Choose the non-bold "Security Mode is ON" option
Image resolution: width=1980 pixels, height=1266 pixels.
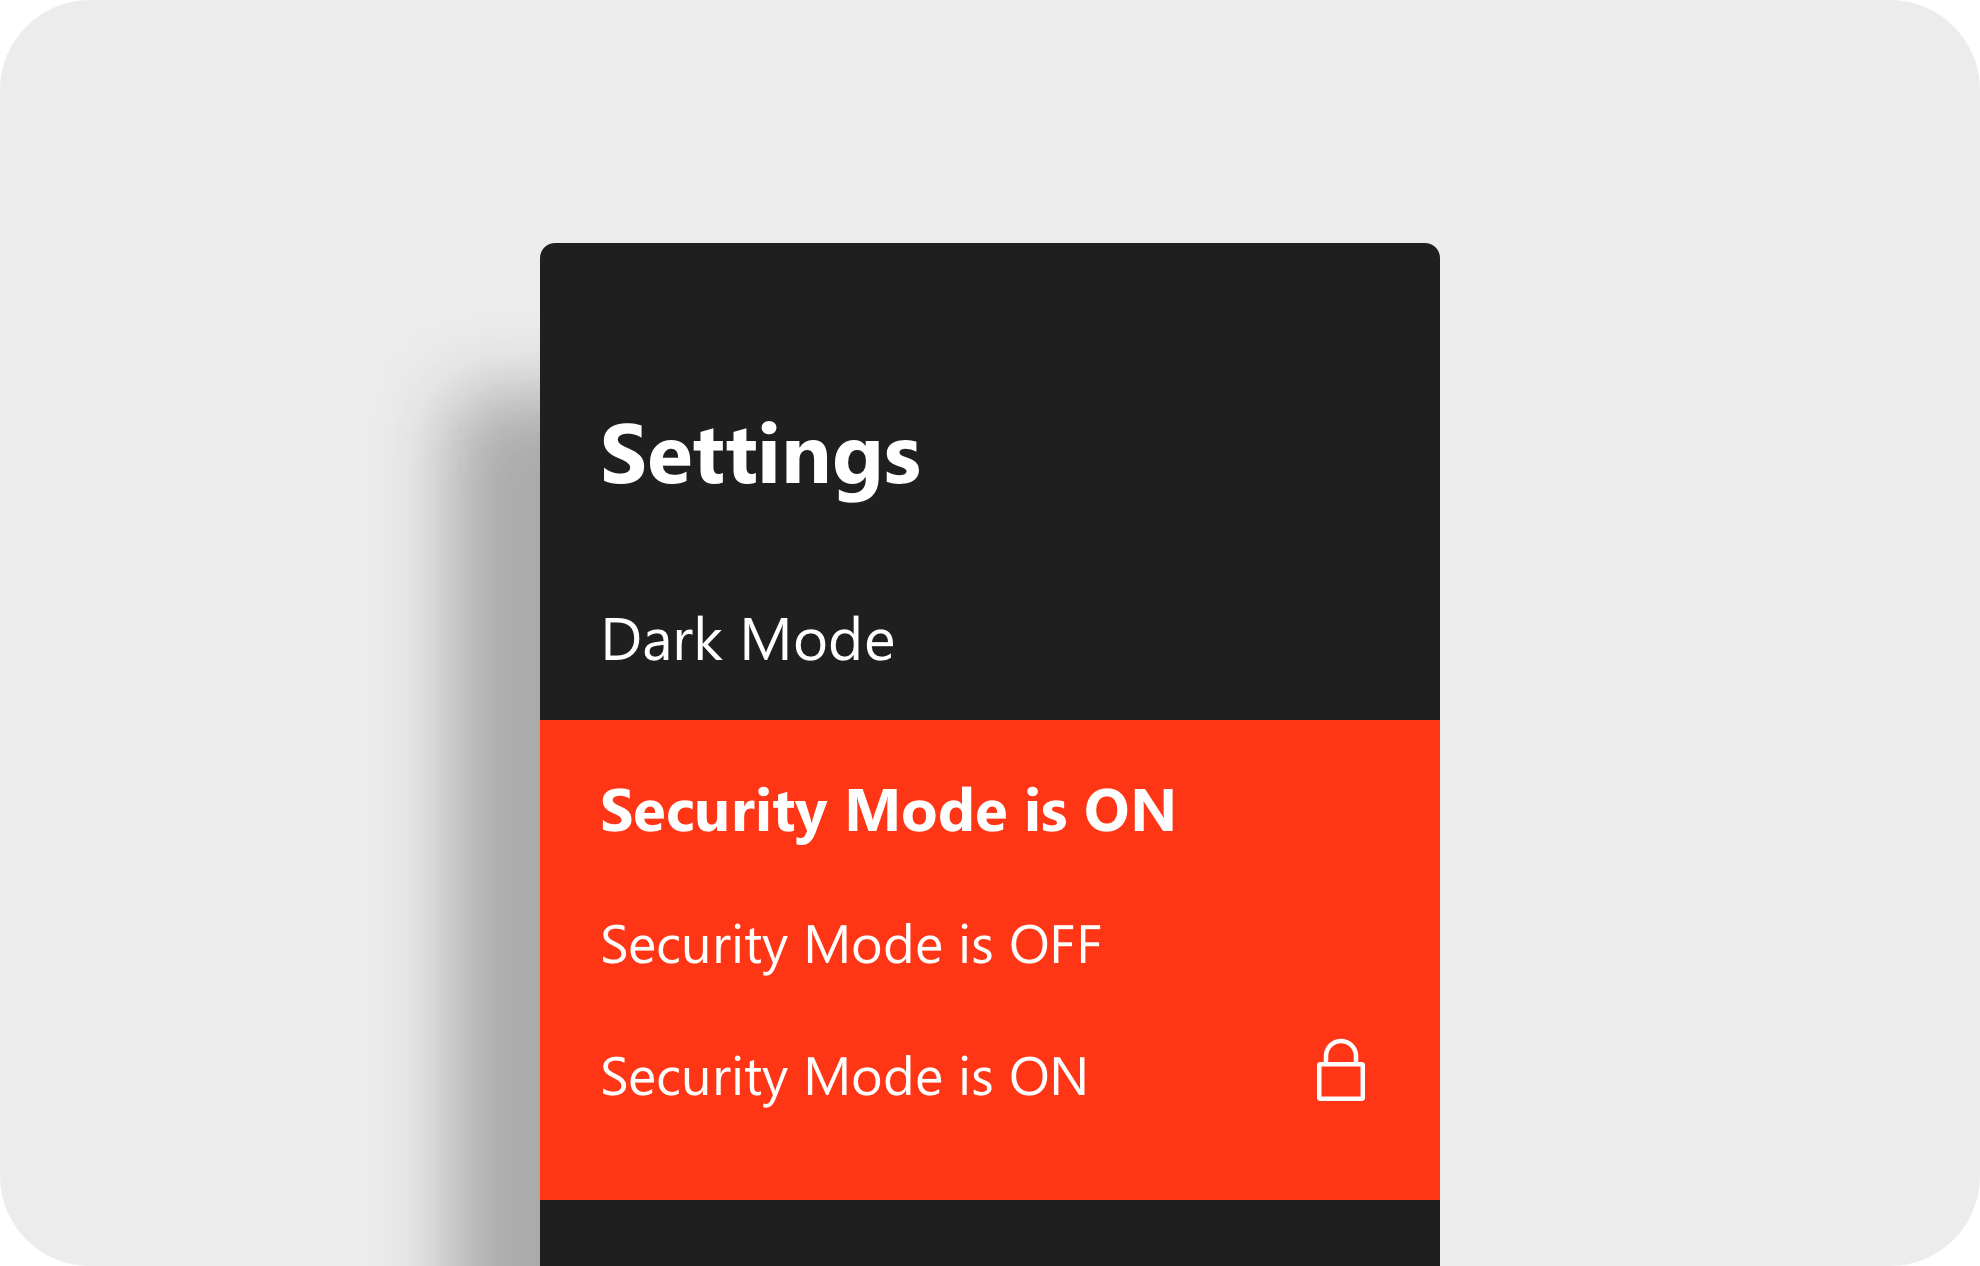coord(843,1077)
